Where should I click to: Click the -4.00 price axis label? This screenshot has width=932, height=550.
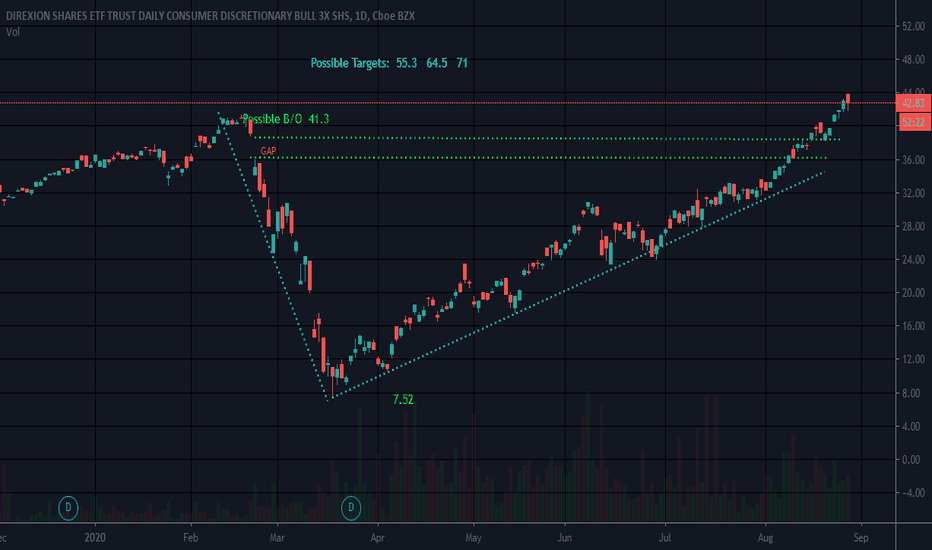(x=913, y=494)
